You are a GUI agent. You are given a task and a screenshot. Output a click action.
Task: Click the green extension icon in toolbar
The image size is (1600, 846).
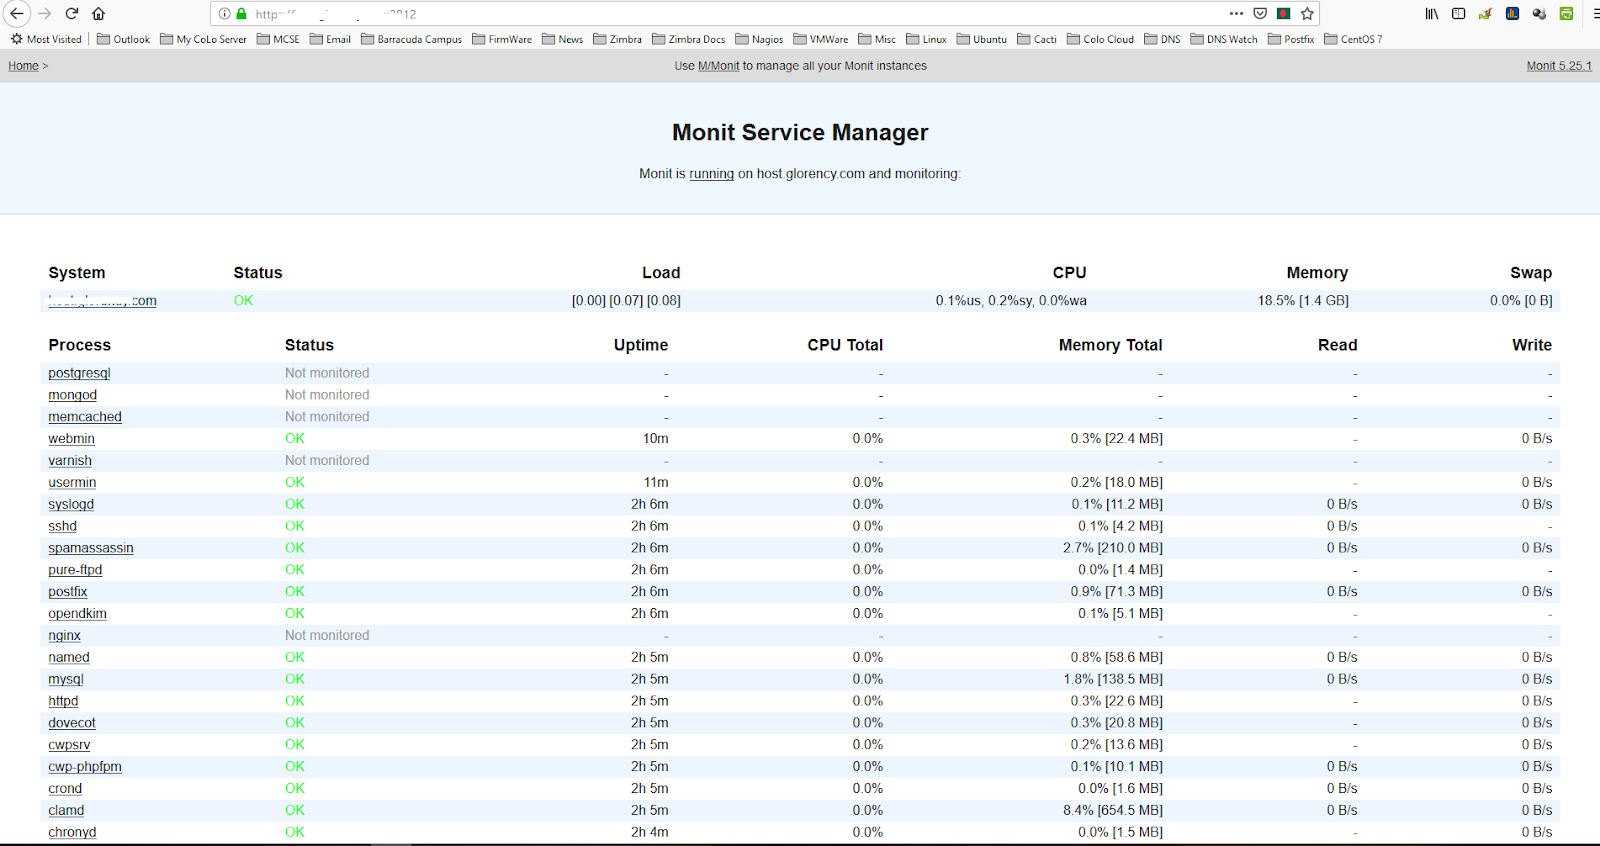(x=1566, y=13)
